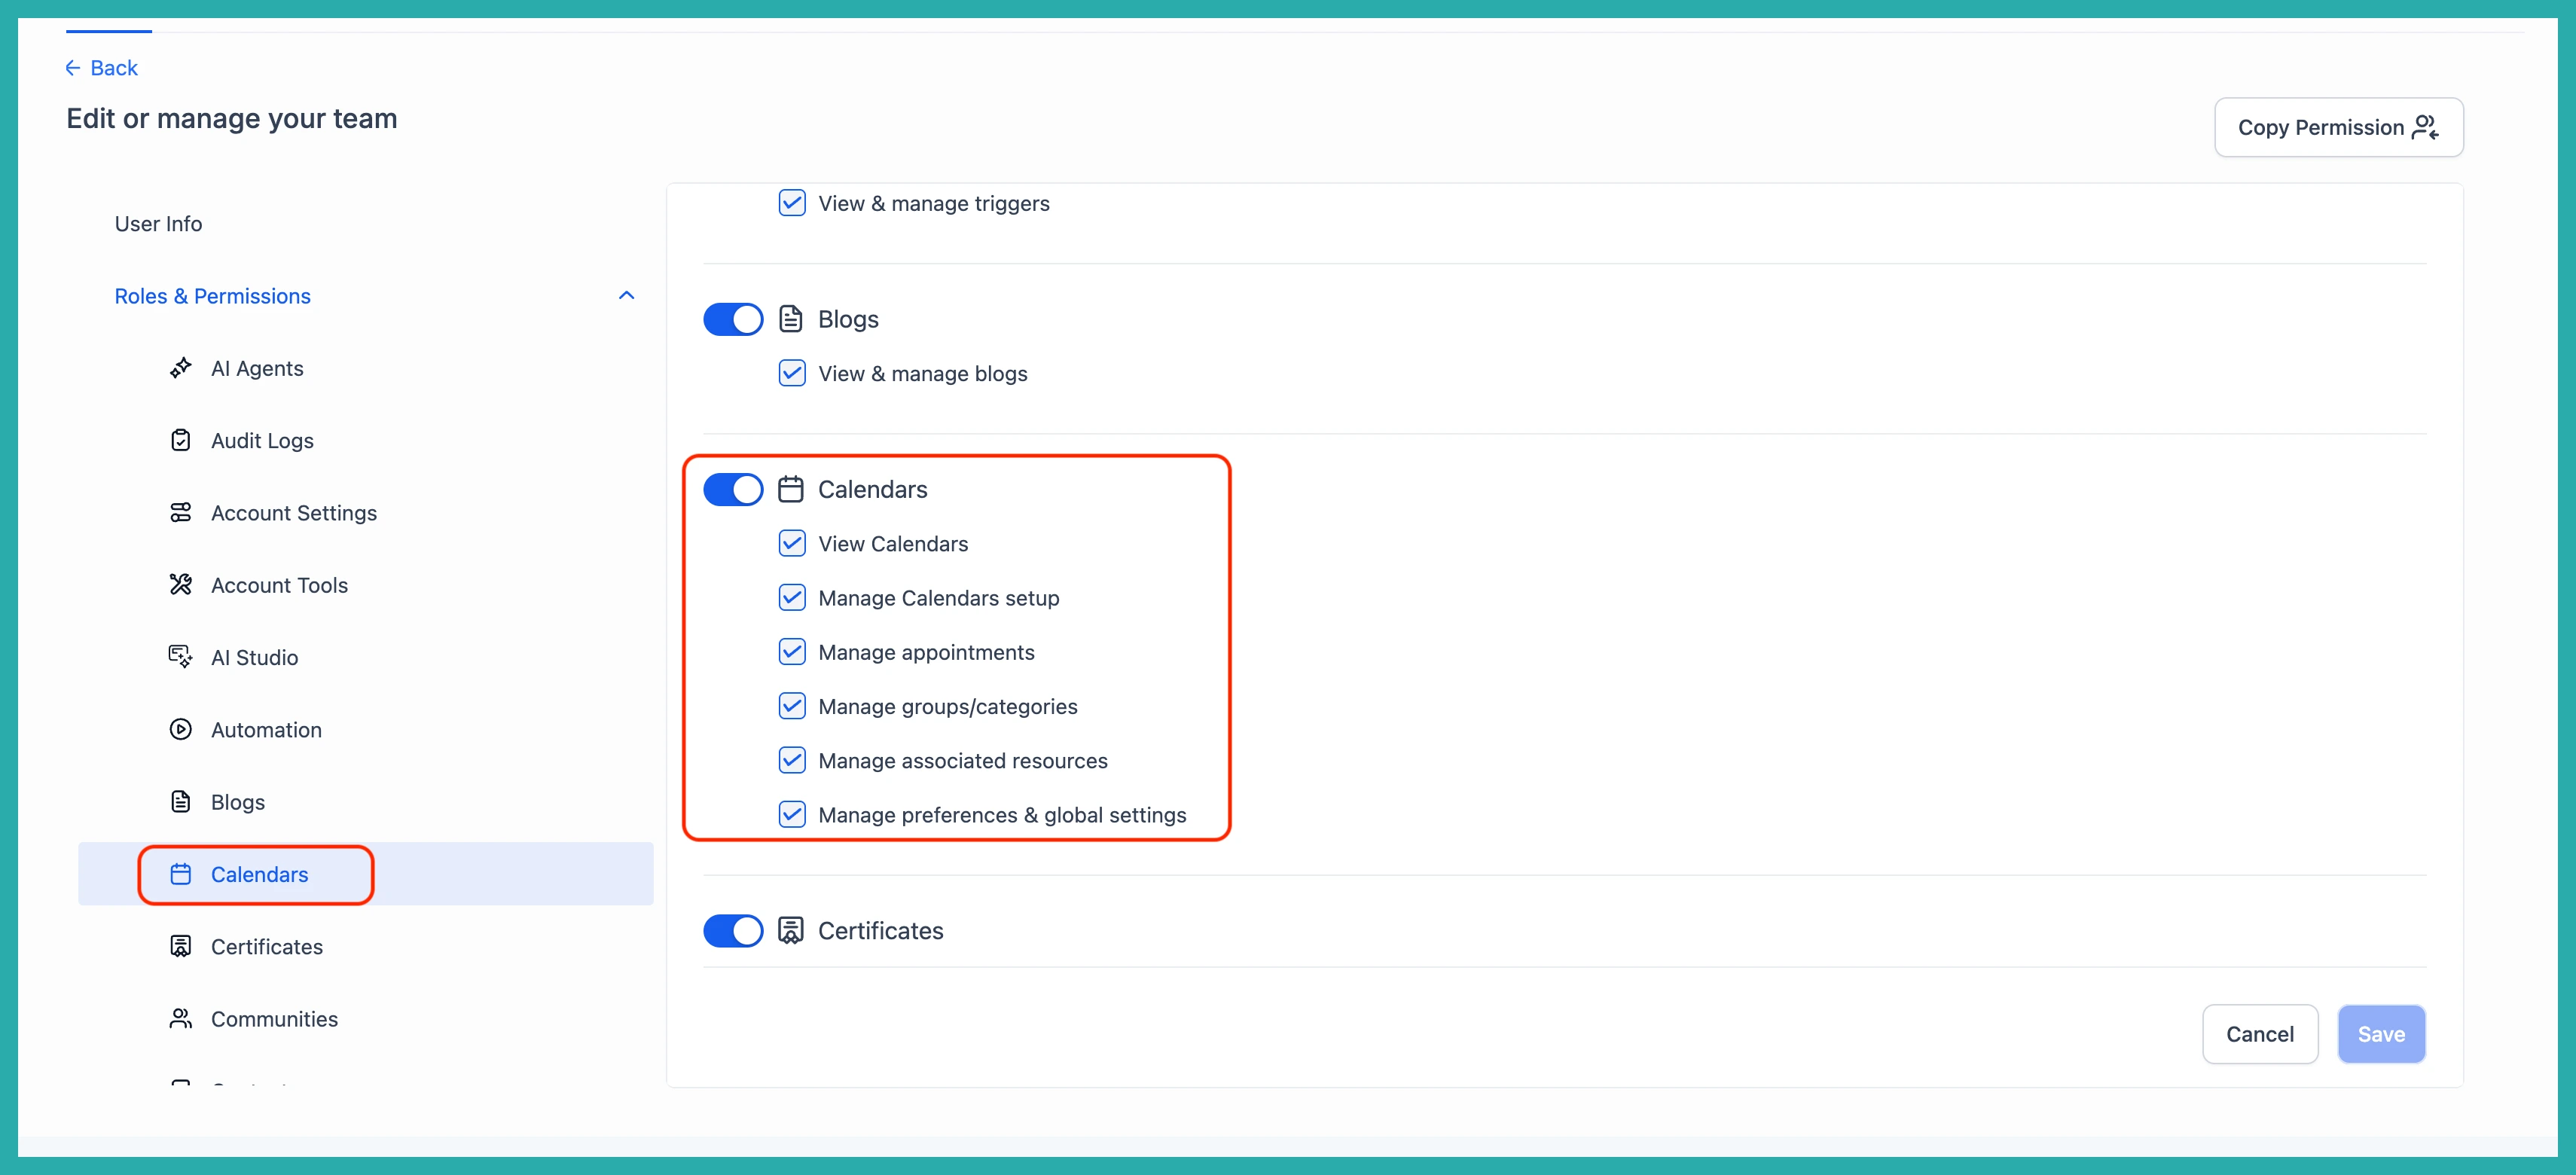2576x1175 pixels.
Task: Go to AI Agents permissions
Action: coord(257,368)
